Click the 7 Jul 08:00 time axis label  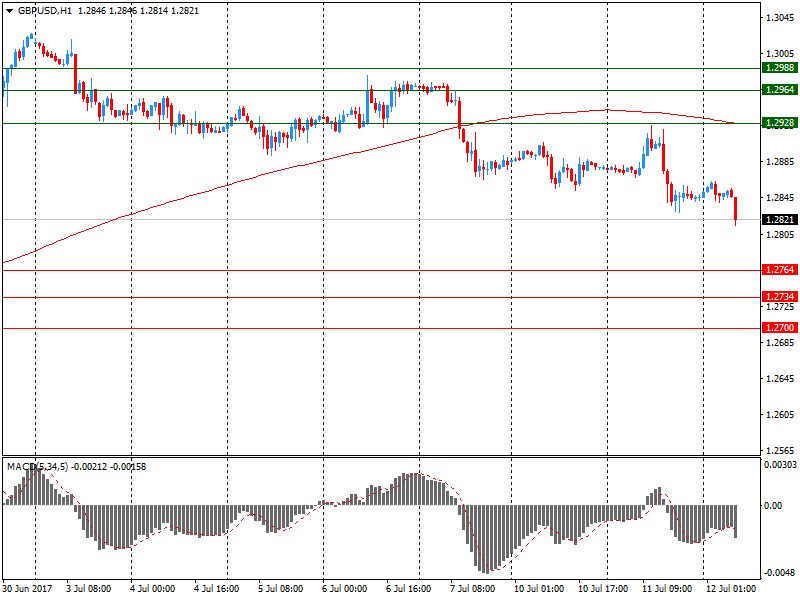point(472,589)
